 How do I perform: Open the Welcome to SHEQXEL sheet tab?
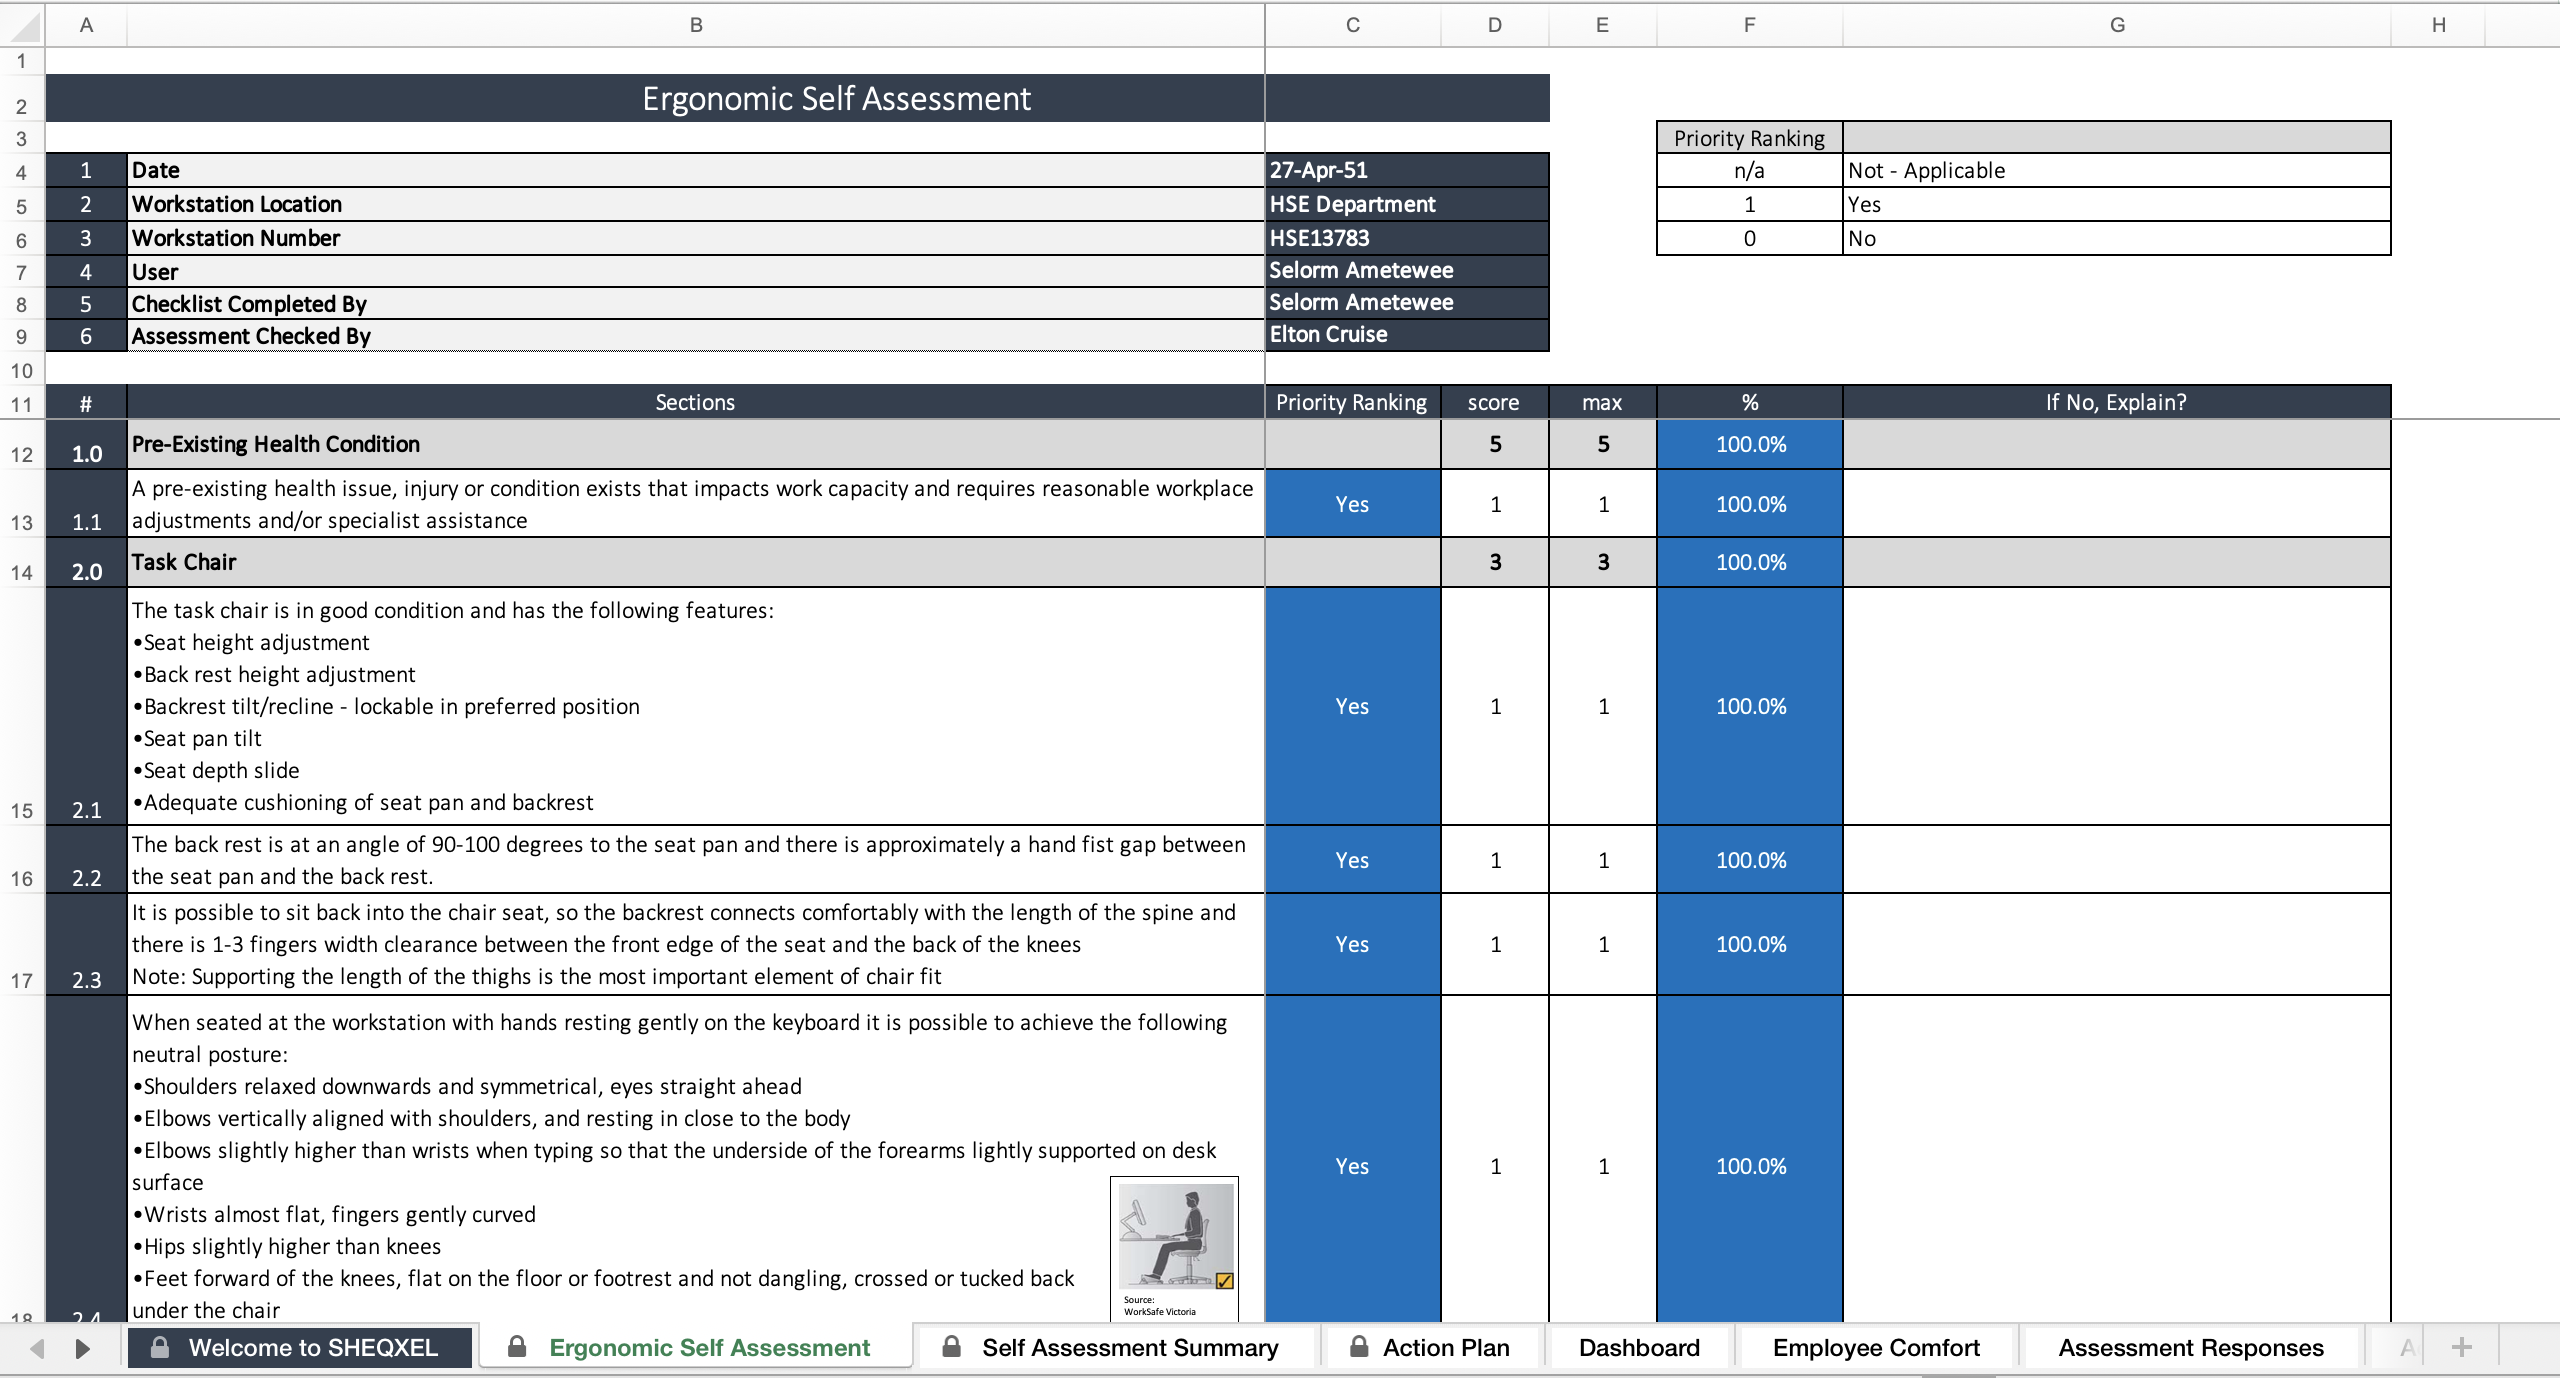click(x=300, y=1347)
